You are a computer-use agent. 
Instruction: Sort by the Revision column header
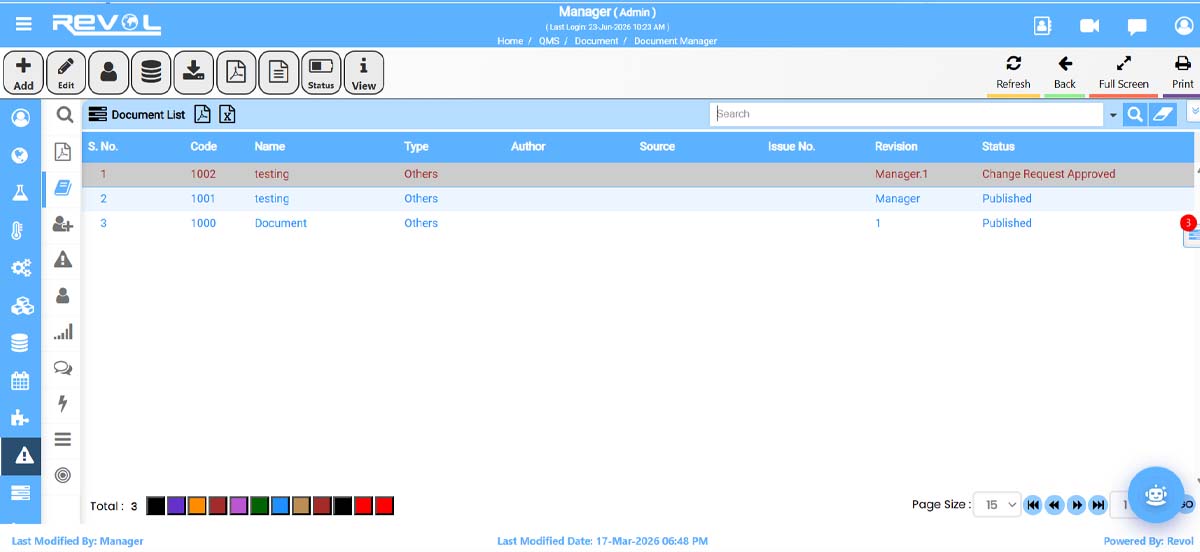[x=896, y=146]
